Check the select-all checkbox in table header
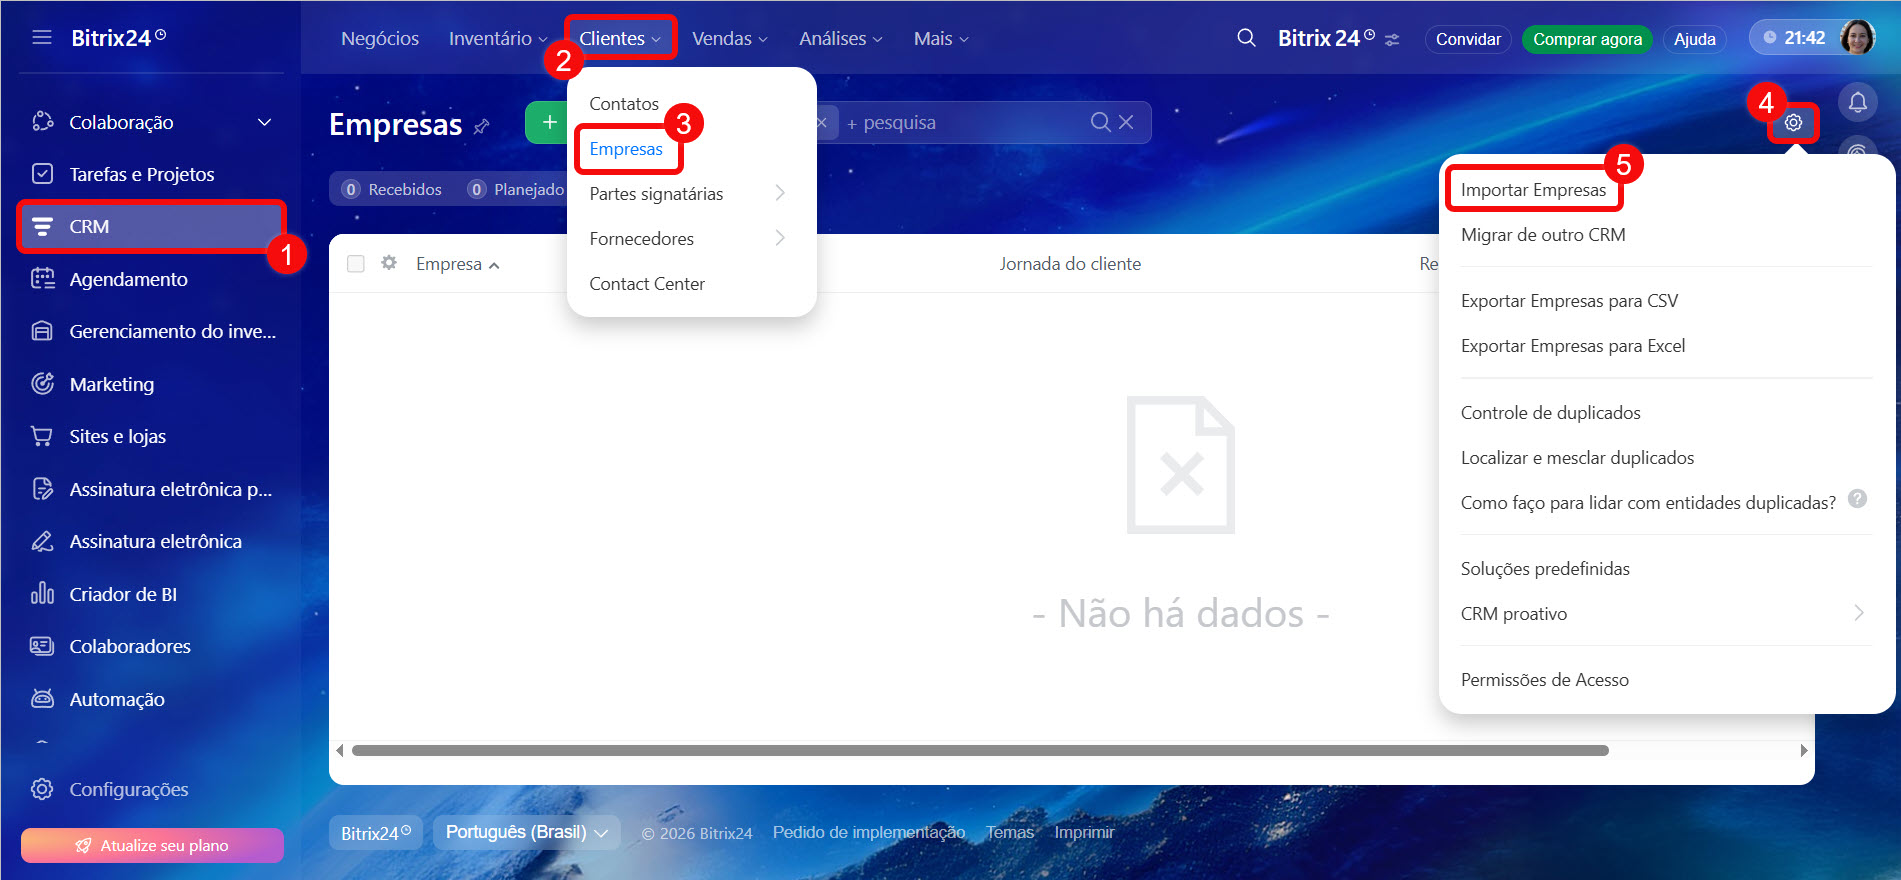 click(355, 264)
